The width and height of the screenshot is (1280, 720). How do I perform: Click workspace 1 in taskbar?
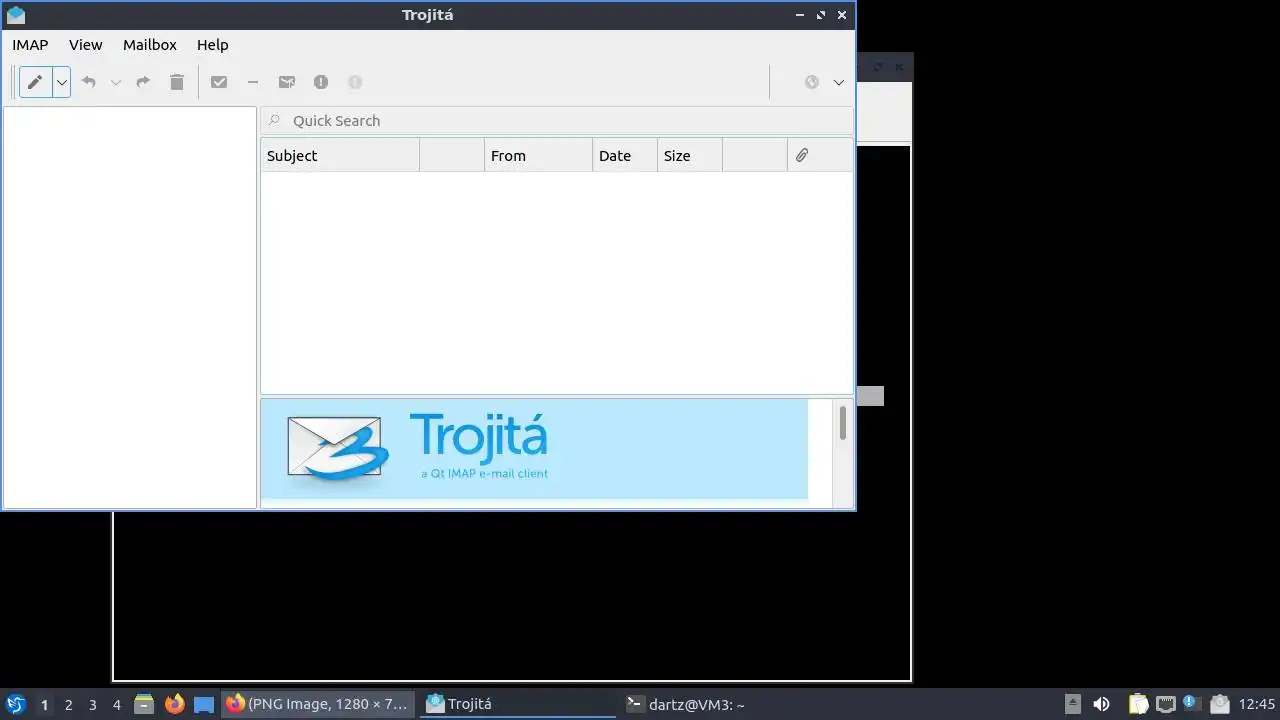tap(45, 705)
